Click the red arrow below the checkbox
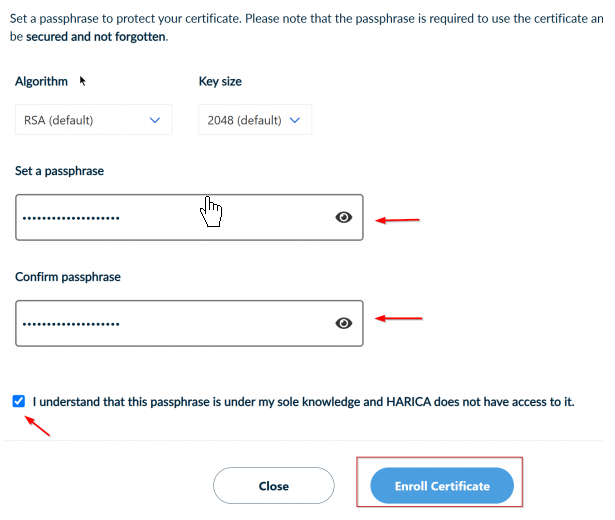 coord(37,426)
